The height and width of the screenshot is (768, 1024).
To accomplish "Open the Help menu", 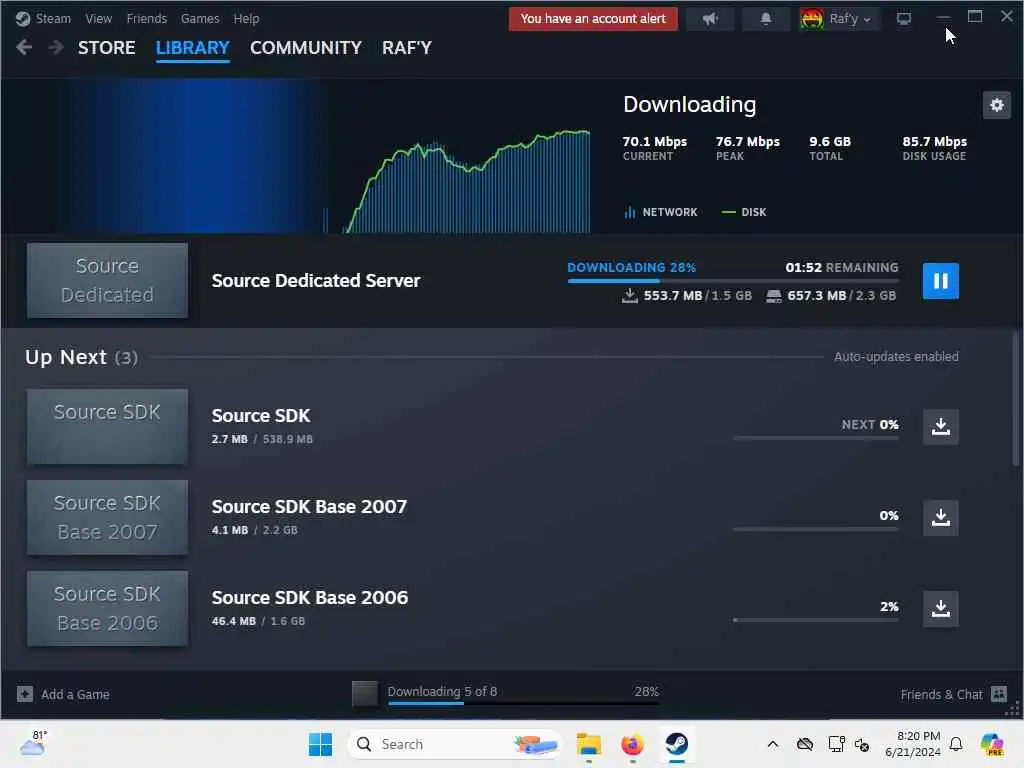I will (x=246, y=18).
